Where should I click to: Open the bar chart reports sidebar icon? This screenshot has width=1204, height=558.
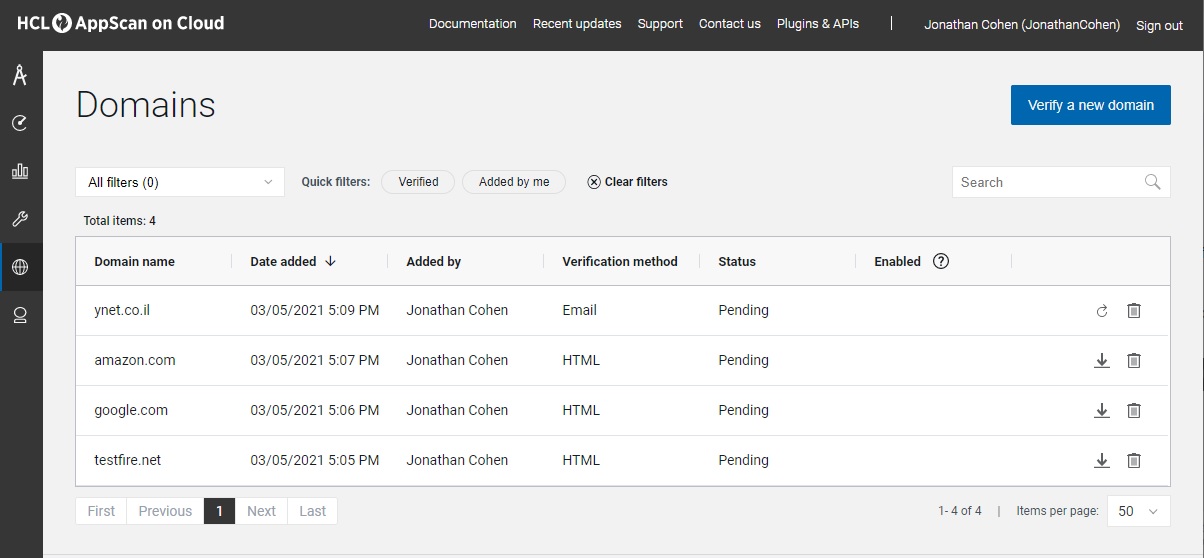[20, 171]
